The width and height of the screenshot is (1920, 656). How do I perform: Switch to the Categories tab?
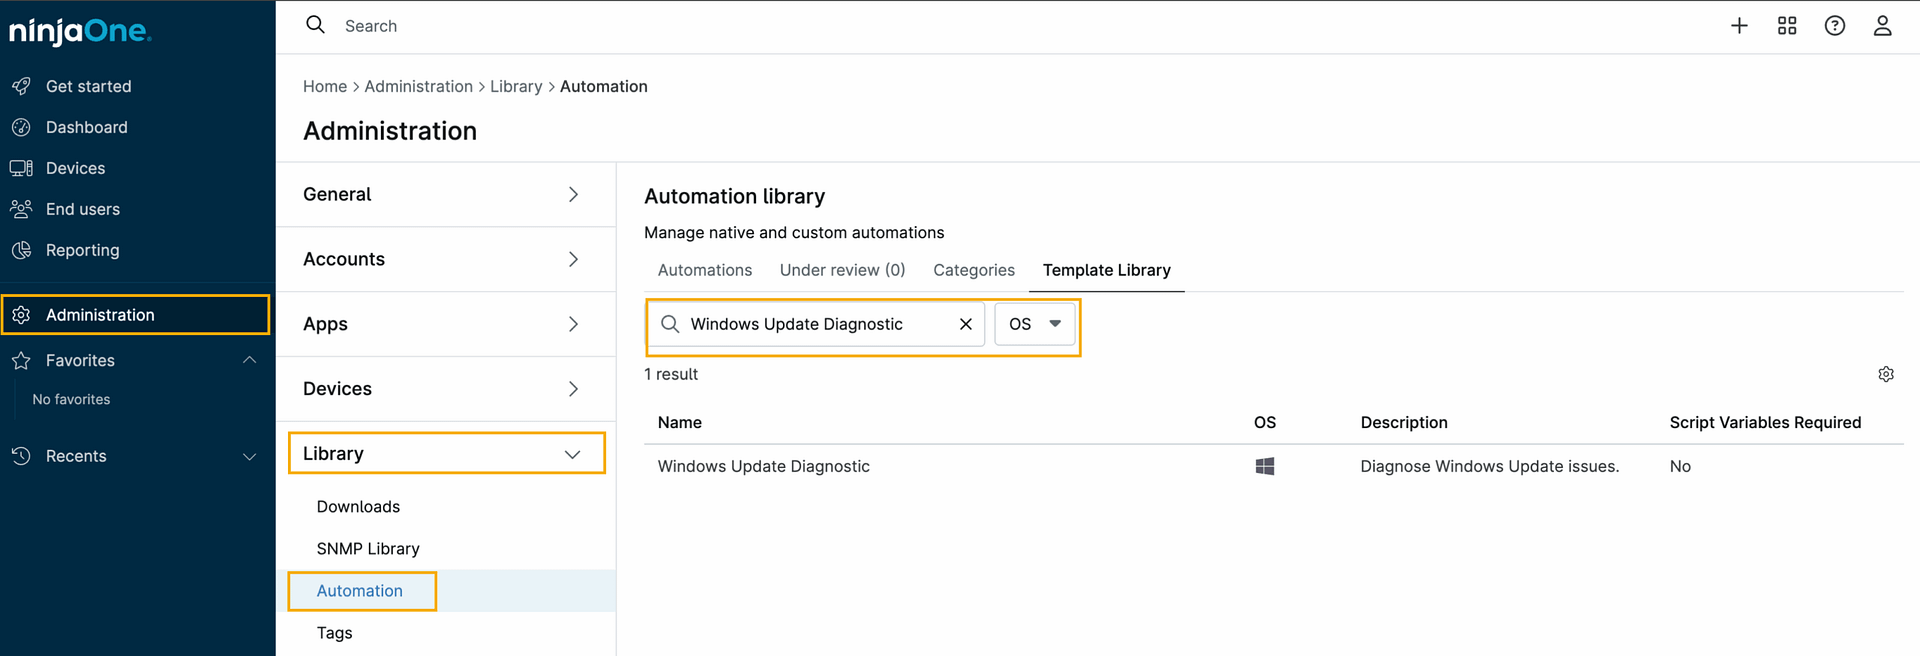coord(973,270)
